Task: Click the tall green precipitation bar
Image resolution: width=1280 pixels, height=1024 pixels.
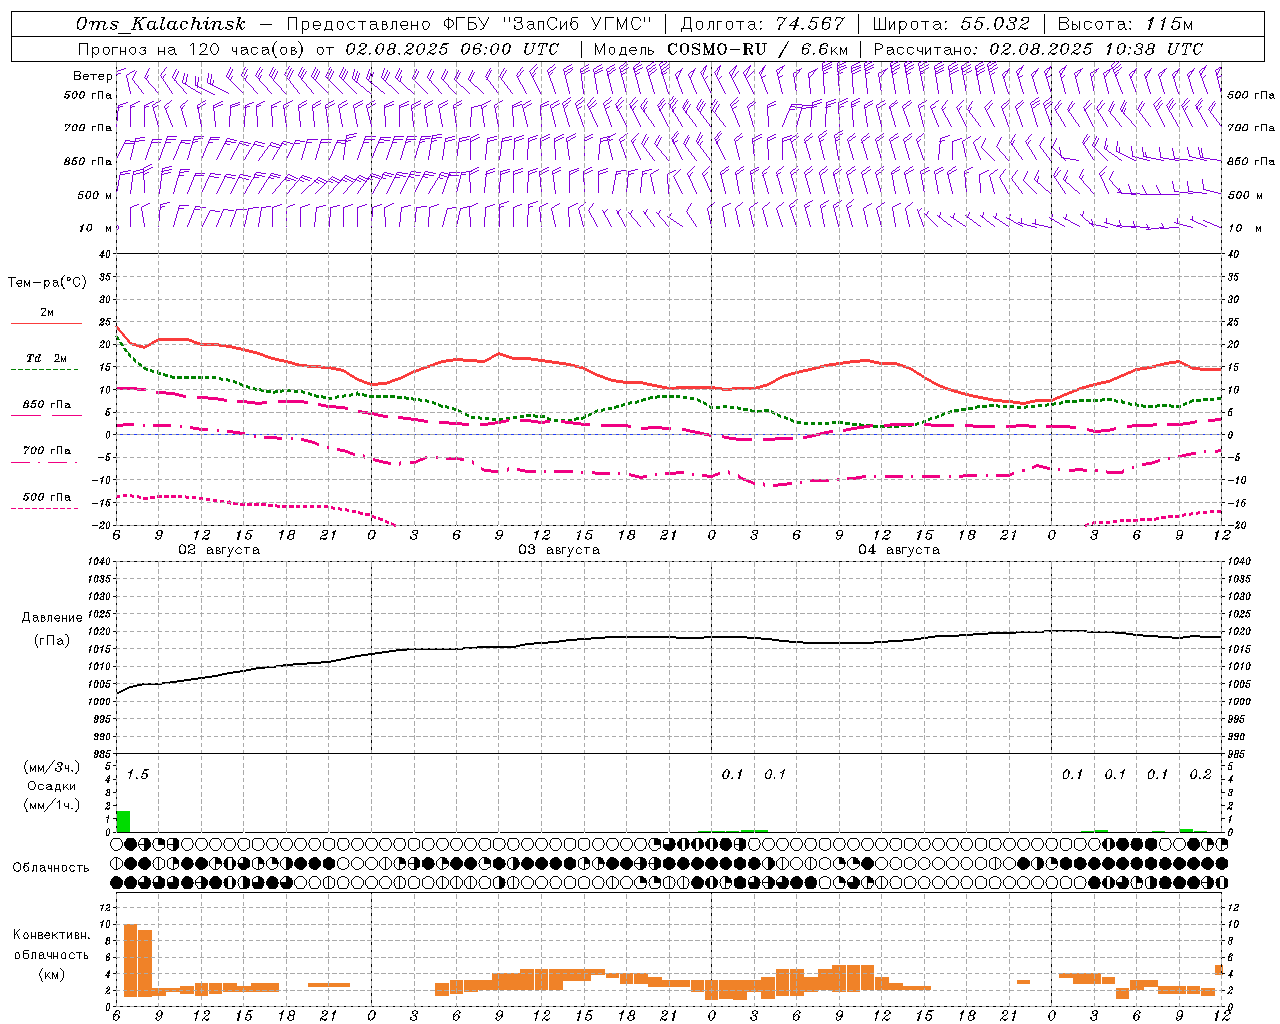Action: 123,821
